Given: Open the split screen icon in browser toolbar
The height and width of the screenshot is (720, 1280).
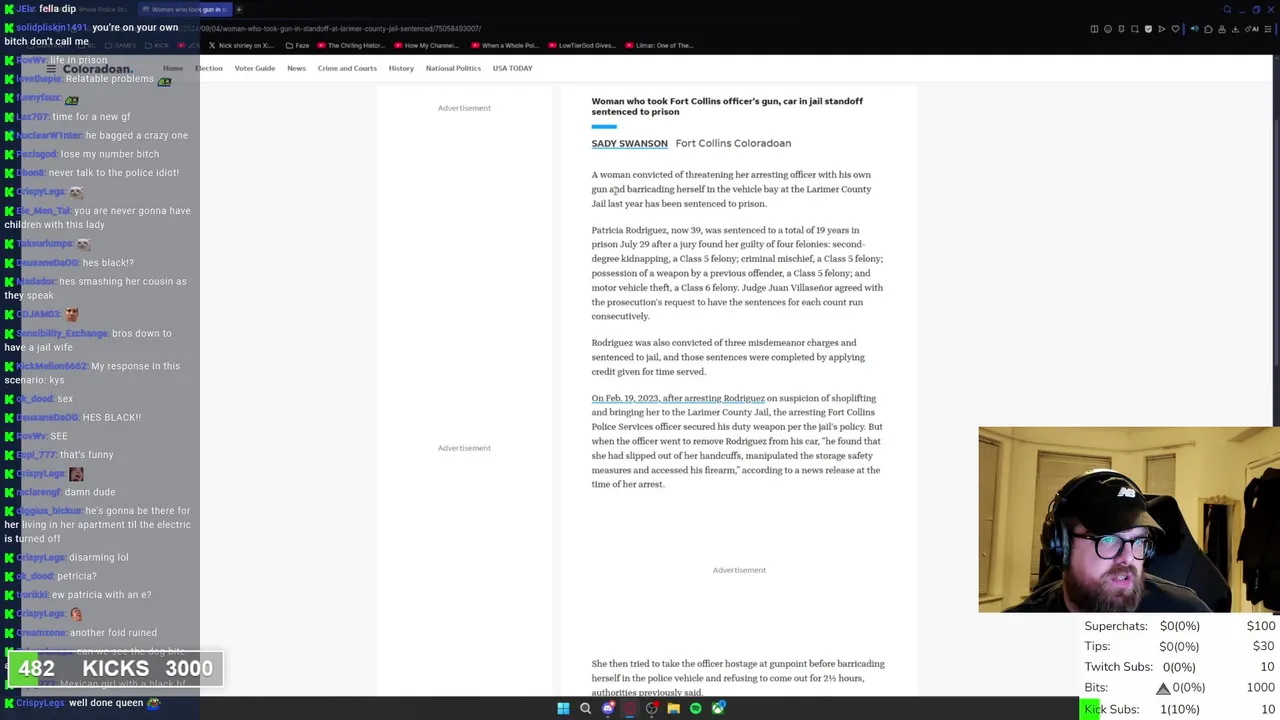Looking at the screenshot, I should (1094, 29).
